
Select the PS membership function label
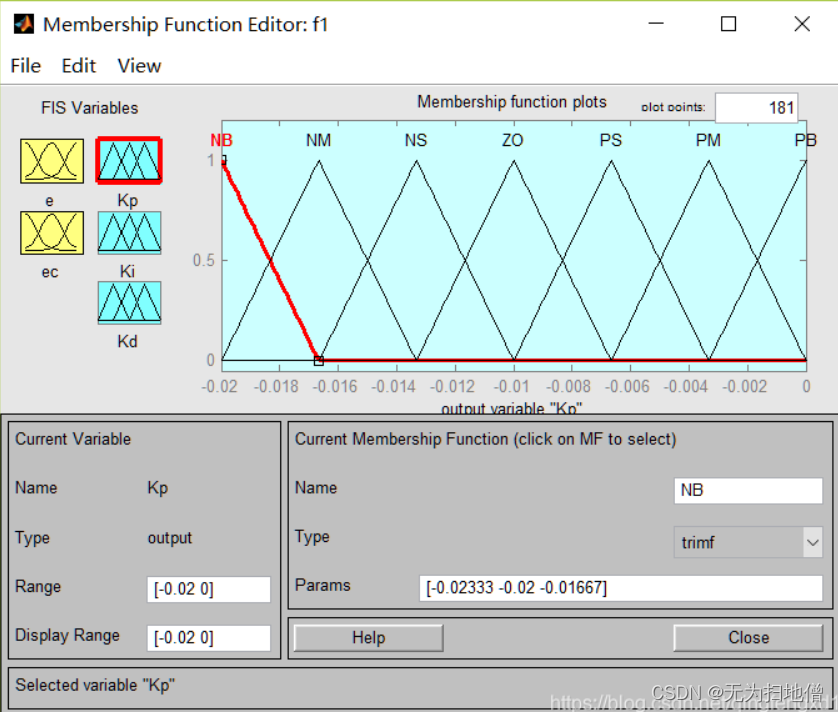611,140
